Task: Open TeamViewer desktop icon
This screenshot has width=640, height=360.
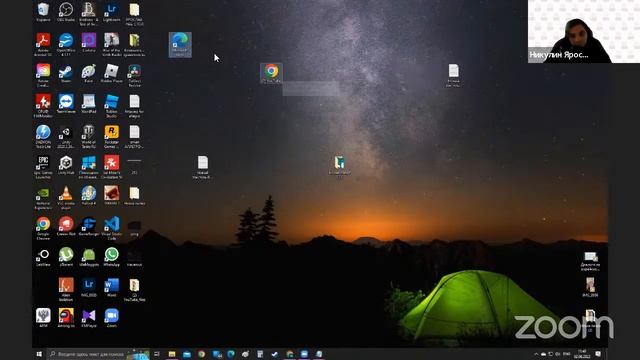Action: 66,104
